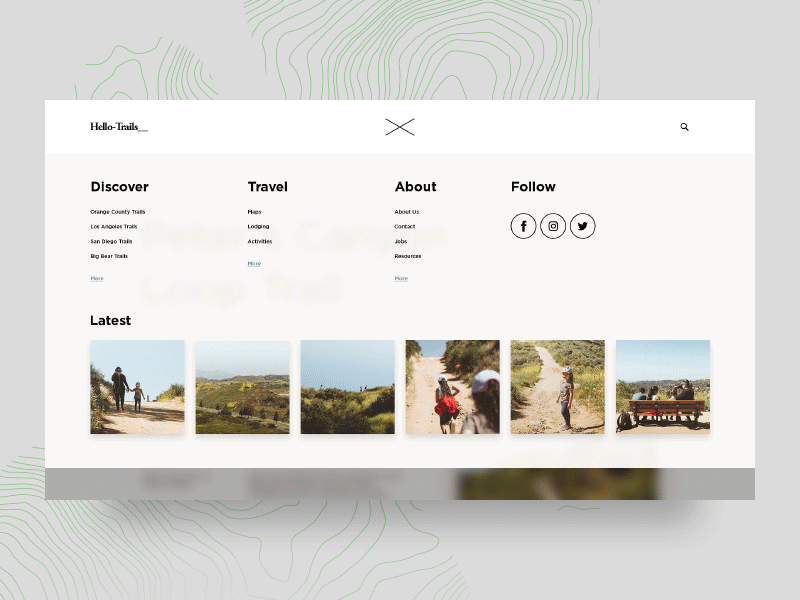Select the last Latest thumbnail showing a bench
This screenshot has width=800, height=600.
coord(663,387)
